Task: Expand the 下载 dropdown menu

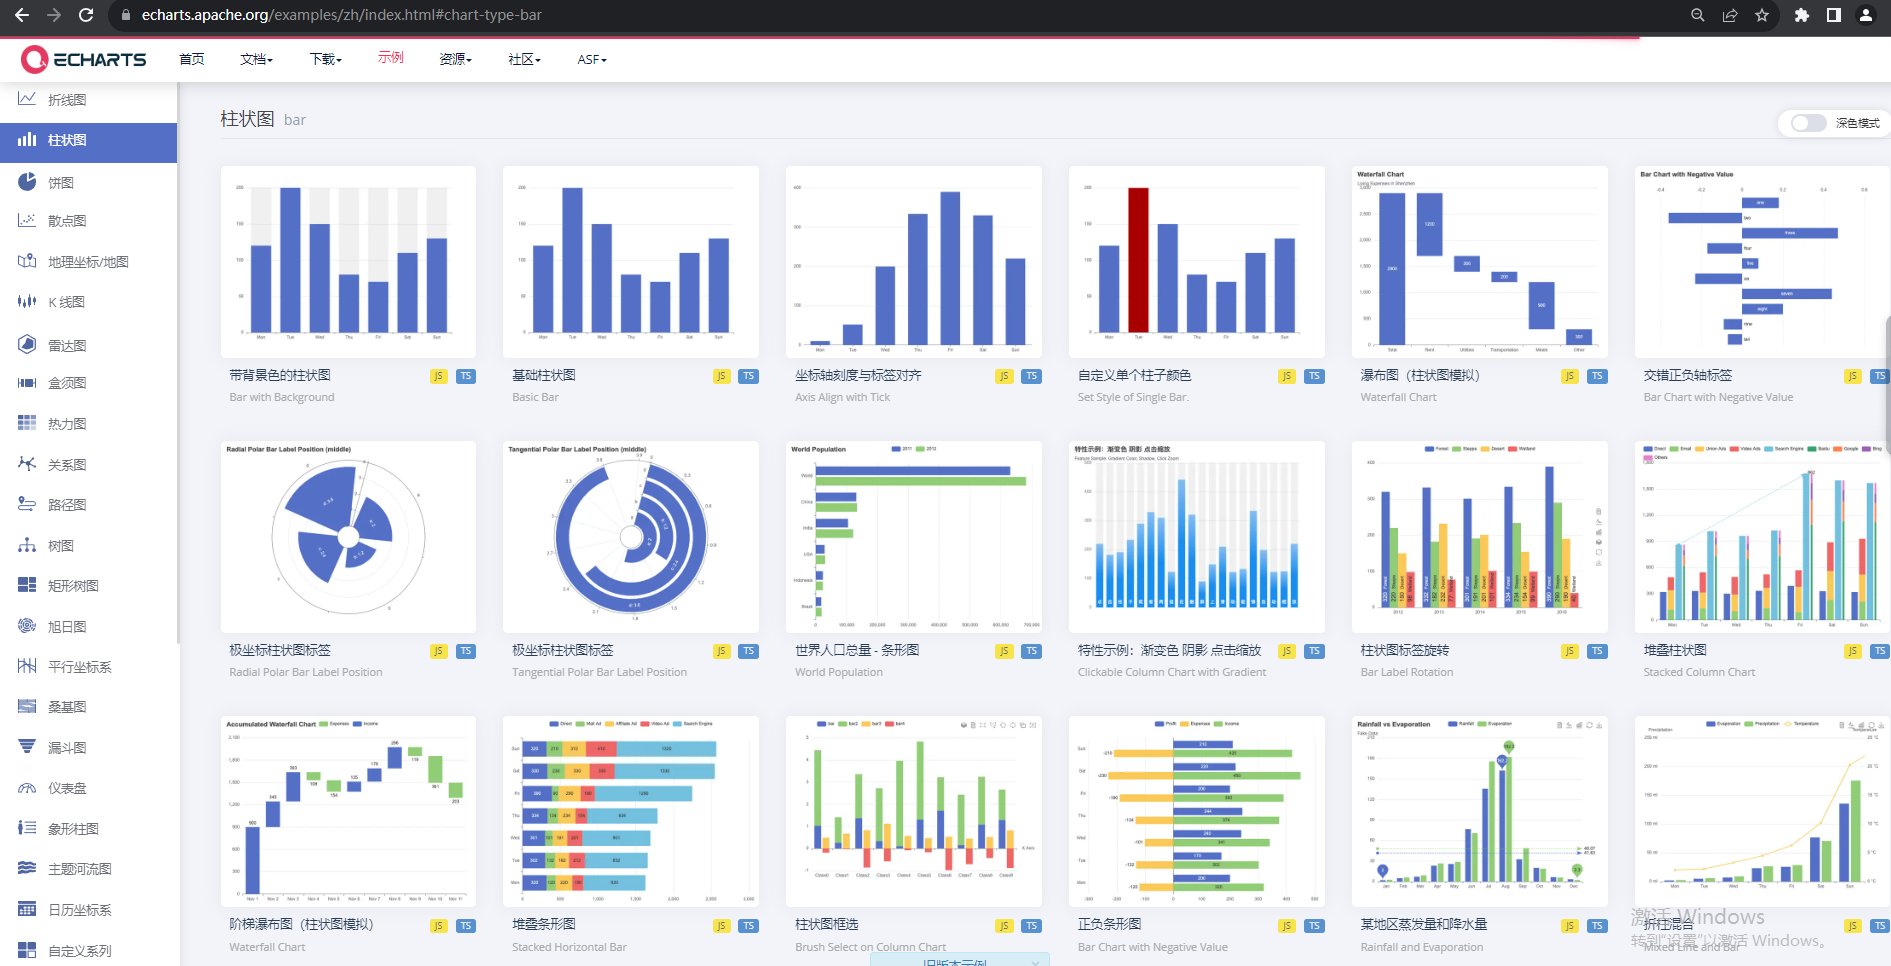Action: tap(325, 59)
